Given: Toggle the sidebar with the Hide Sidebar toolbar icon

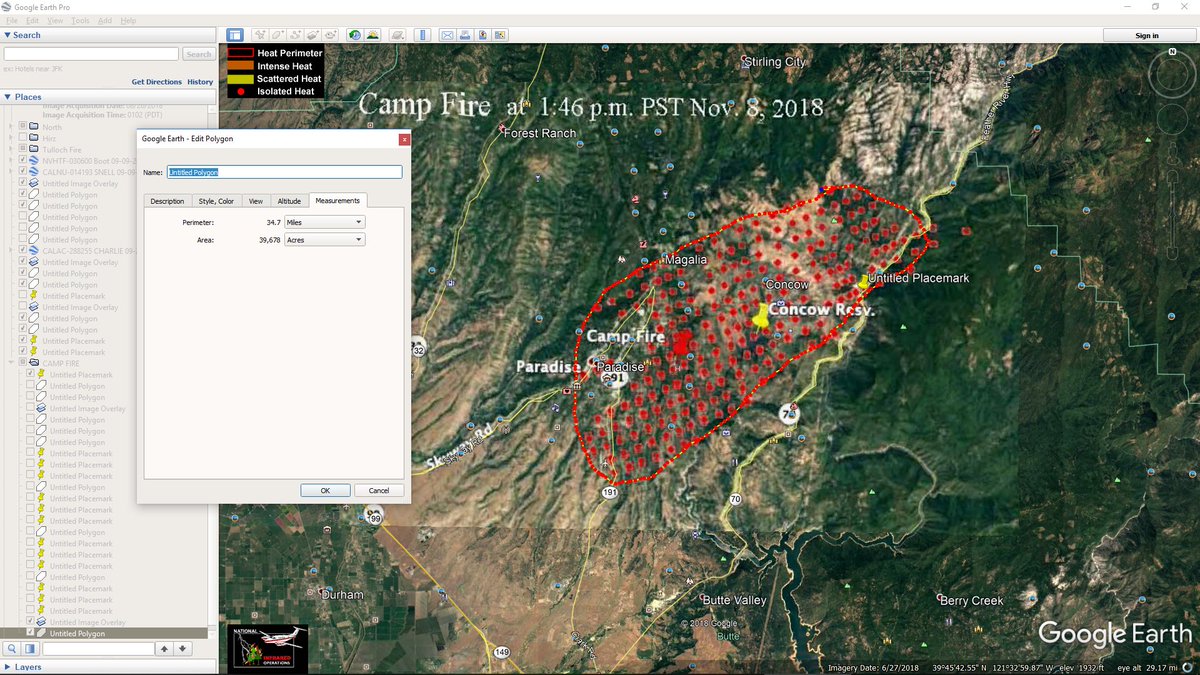Looking at the screenshot, I should [x=235, y=35].
